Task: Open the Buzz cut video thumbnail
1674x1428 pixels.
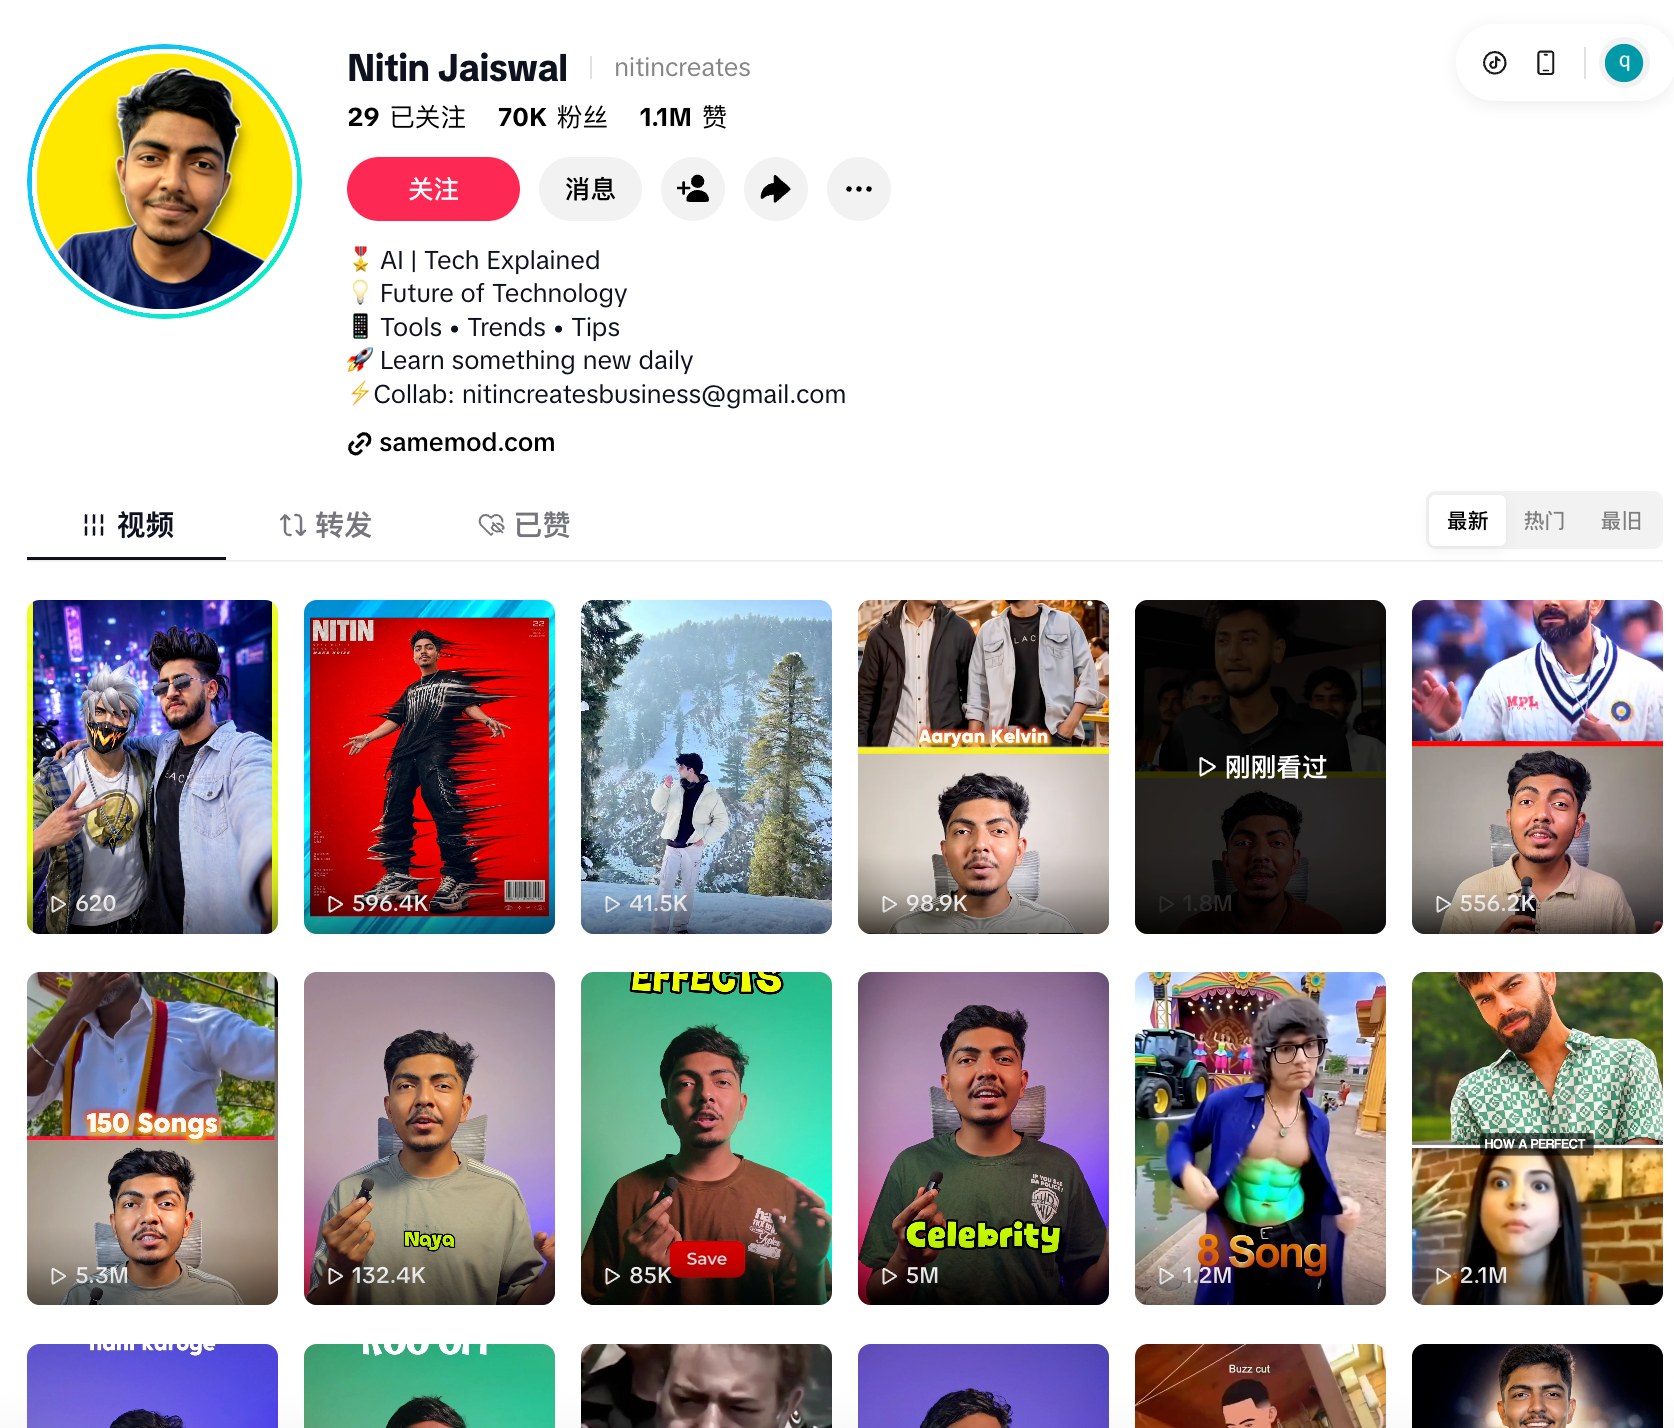Action: (x=1260, y=1386)
